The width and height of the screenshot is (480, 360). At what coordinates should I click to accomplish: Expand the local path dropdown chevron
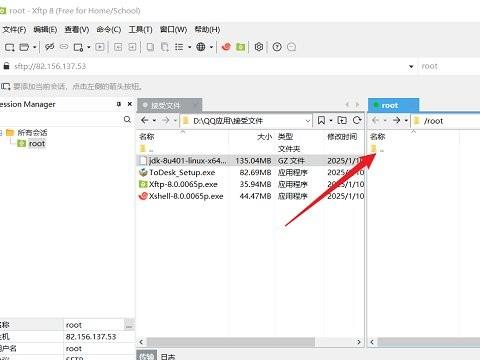[x=308, y=121]
